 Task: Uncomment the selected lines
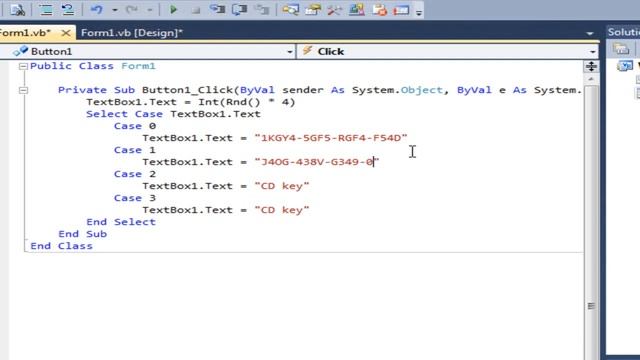pyautogui.click(x=67, y=10)
